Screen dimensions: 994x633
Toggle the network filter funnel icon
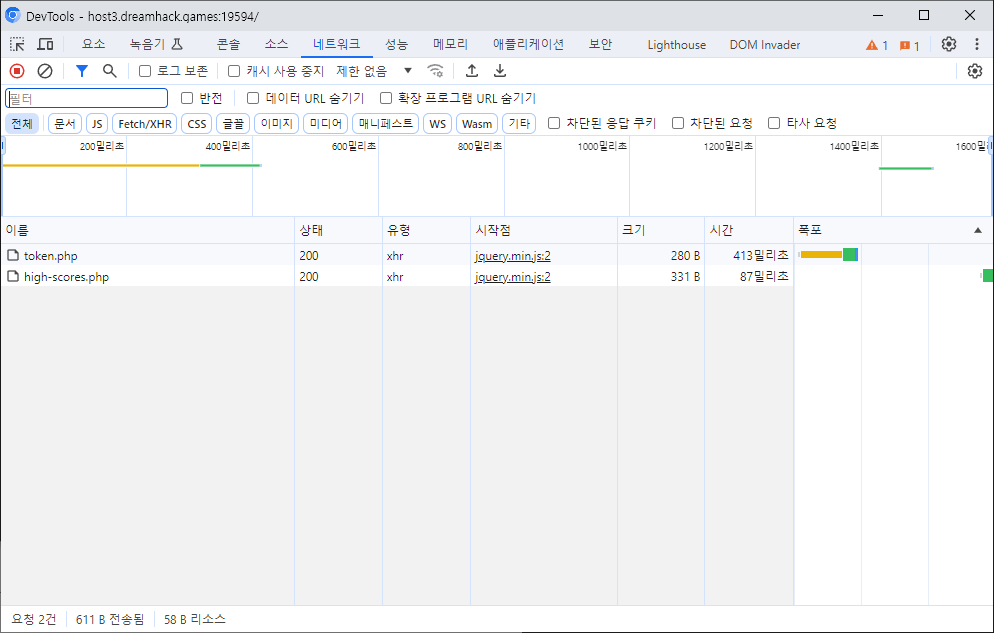[82, 71]
